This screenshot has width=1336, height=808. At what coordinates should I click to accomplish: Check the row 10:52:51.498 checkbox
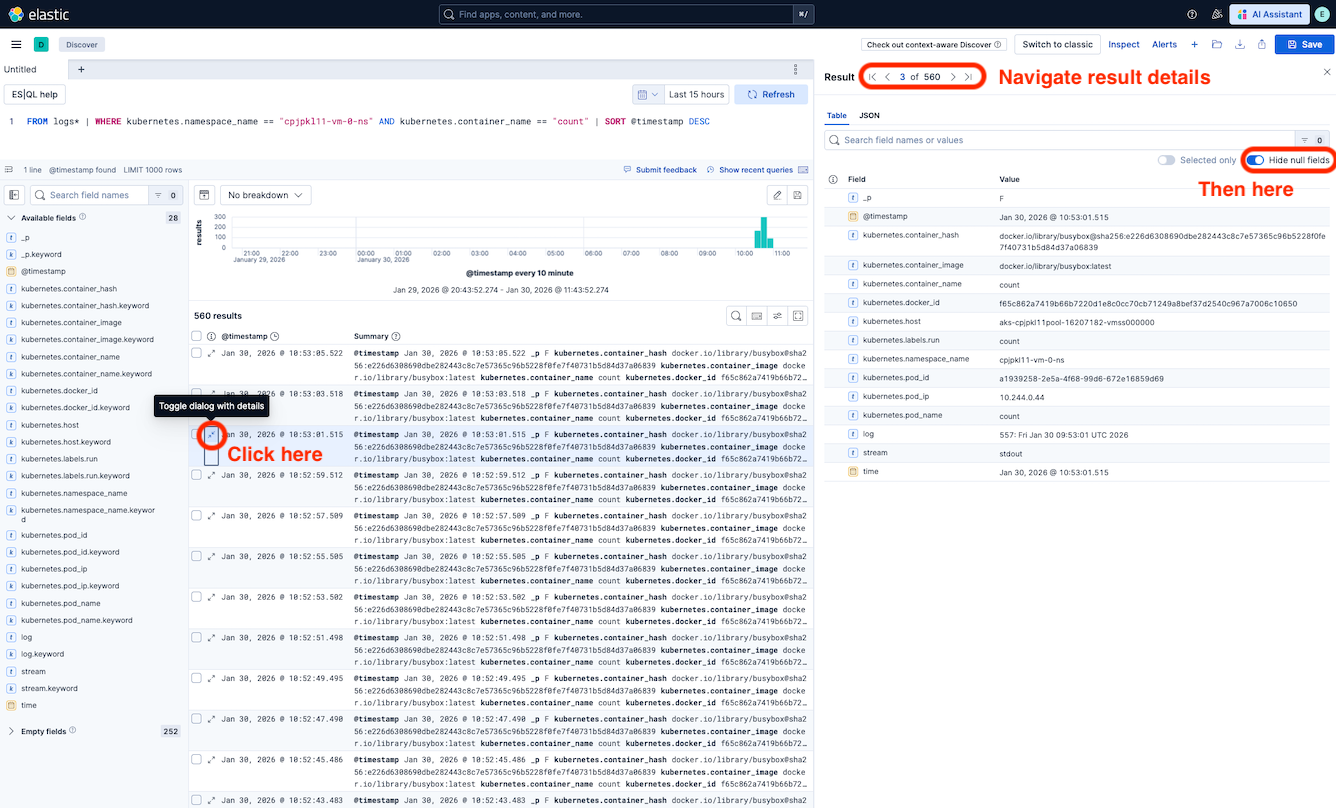click(197, 638)
